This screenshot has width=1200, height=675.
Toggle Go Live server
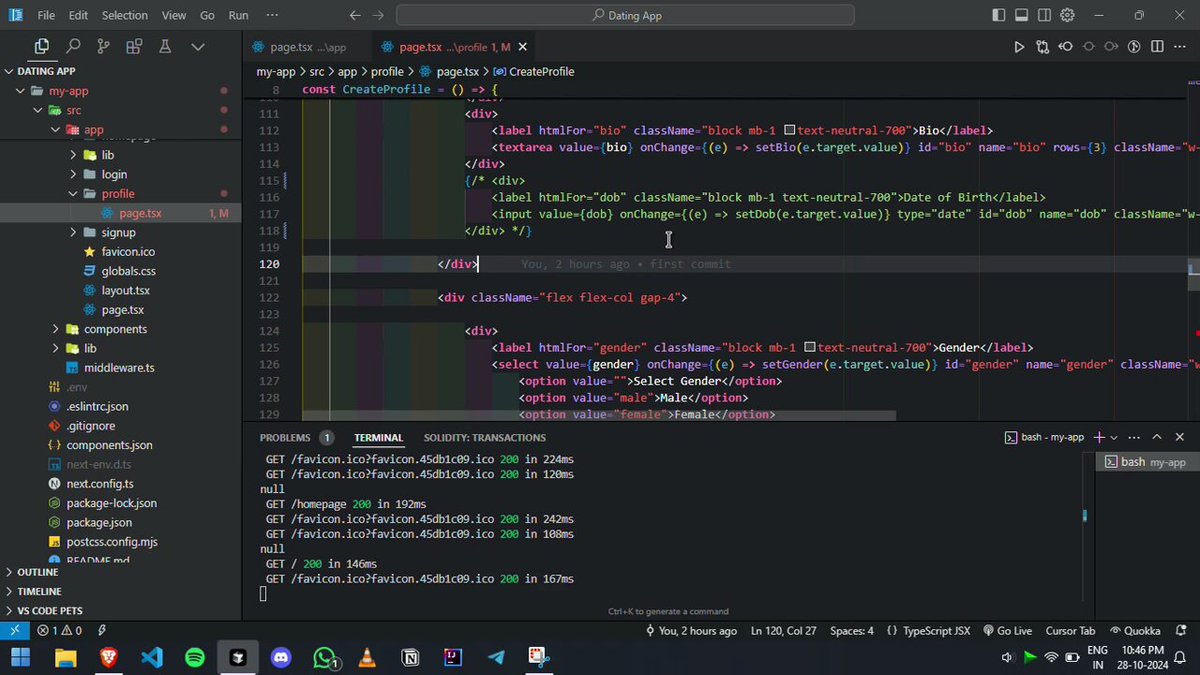tap(1008, 630)
